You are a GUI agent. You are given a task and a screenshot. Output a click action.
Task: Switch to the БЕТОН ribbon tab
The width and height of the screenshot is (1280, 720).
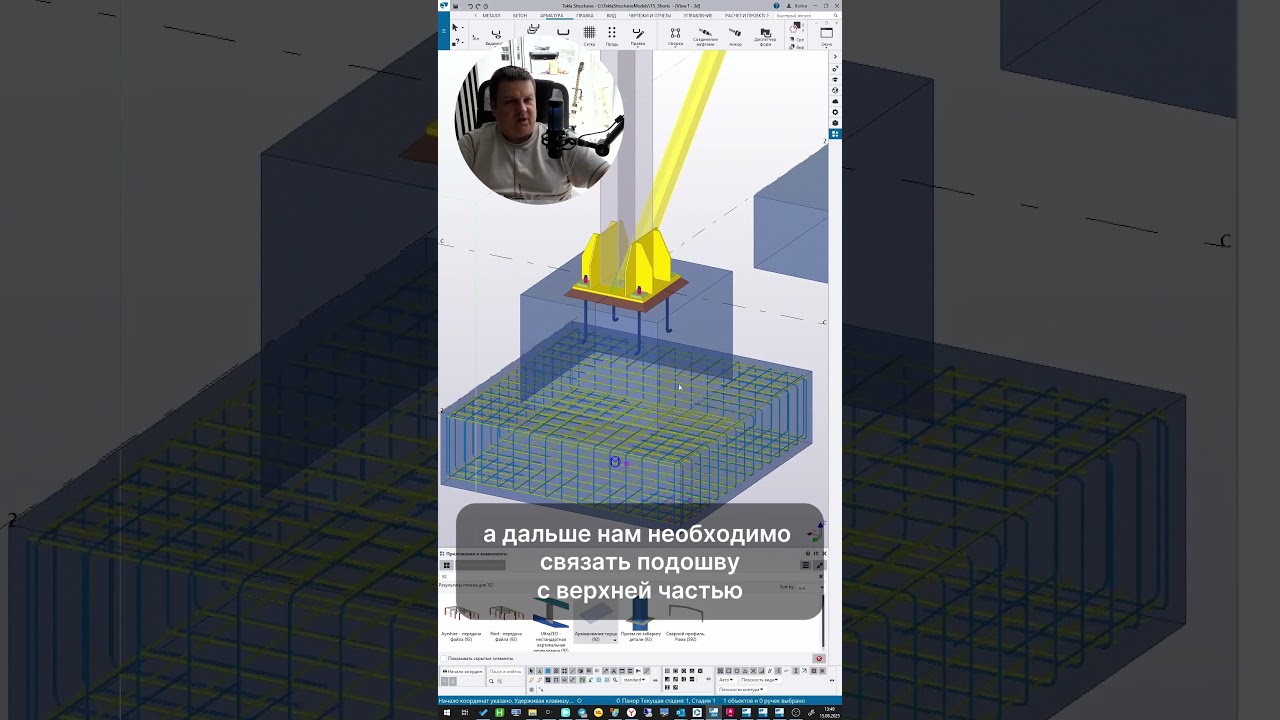520,15
